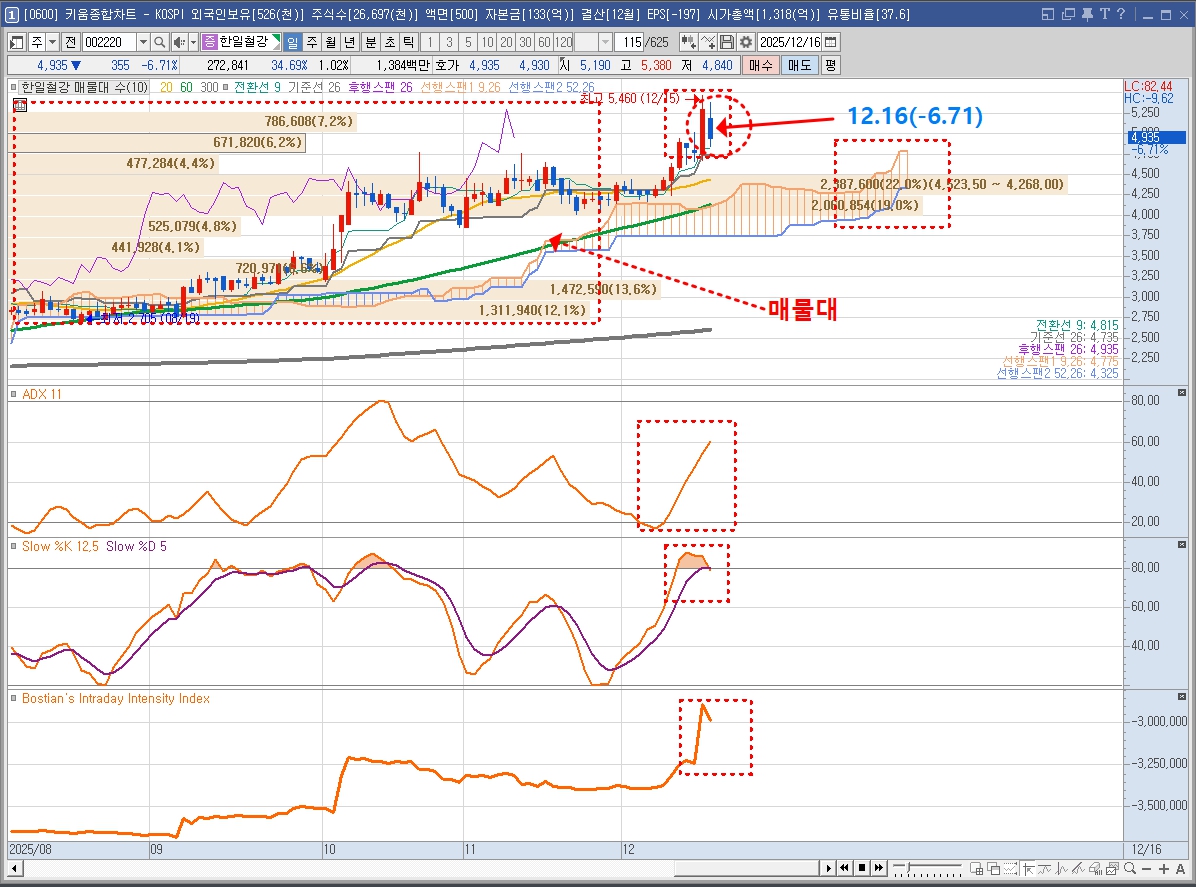Select the minute 분 period toggle

pos(370,43)
